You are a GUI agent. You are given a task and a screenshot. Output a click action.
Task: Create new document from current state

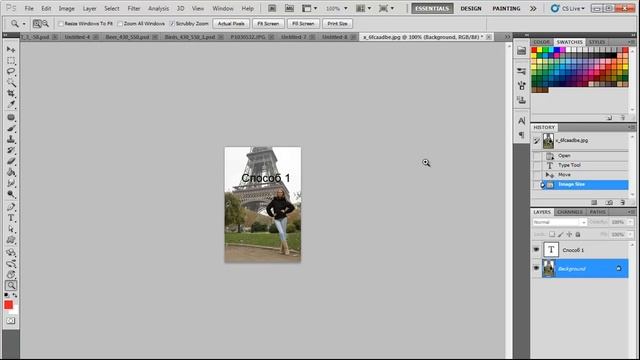pyautogui.click(x=594, y=202)
